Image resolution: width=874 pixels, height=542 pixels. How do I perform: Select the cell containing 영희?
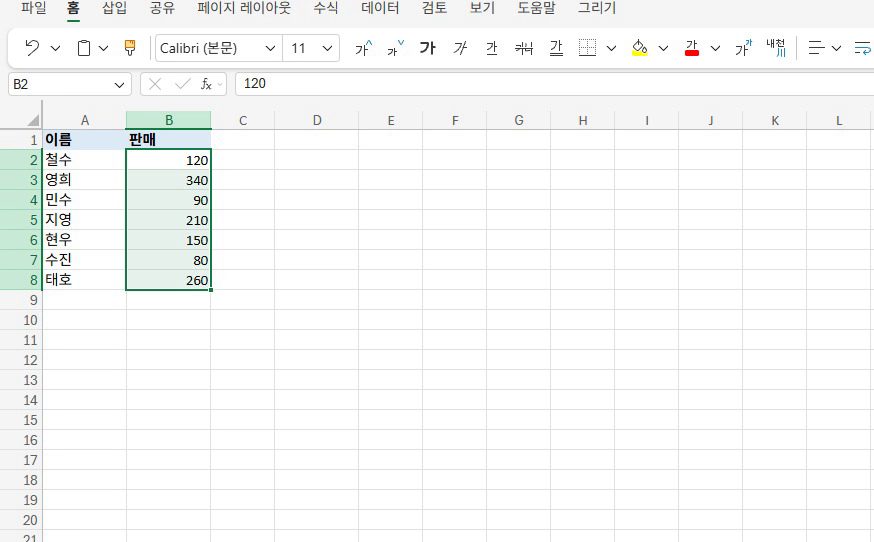(x=85, y=180)
